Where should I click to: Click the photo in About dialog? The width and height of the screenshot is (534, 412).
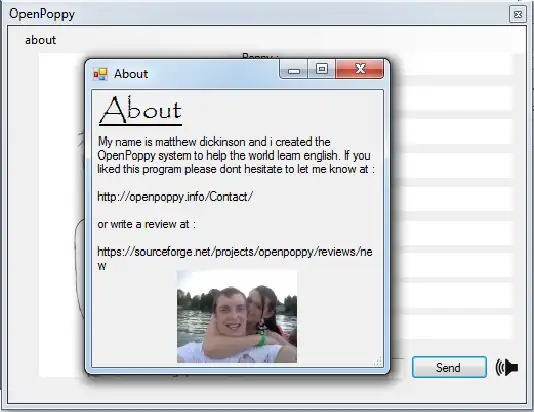pyautogui.click(x=237, y=317)
